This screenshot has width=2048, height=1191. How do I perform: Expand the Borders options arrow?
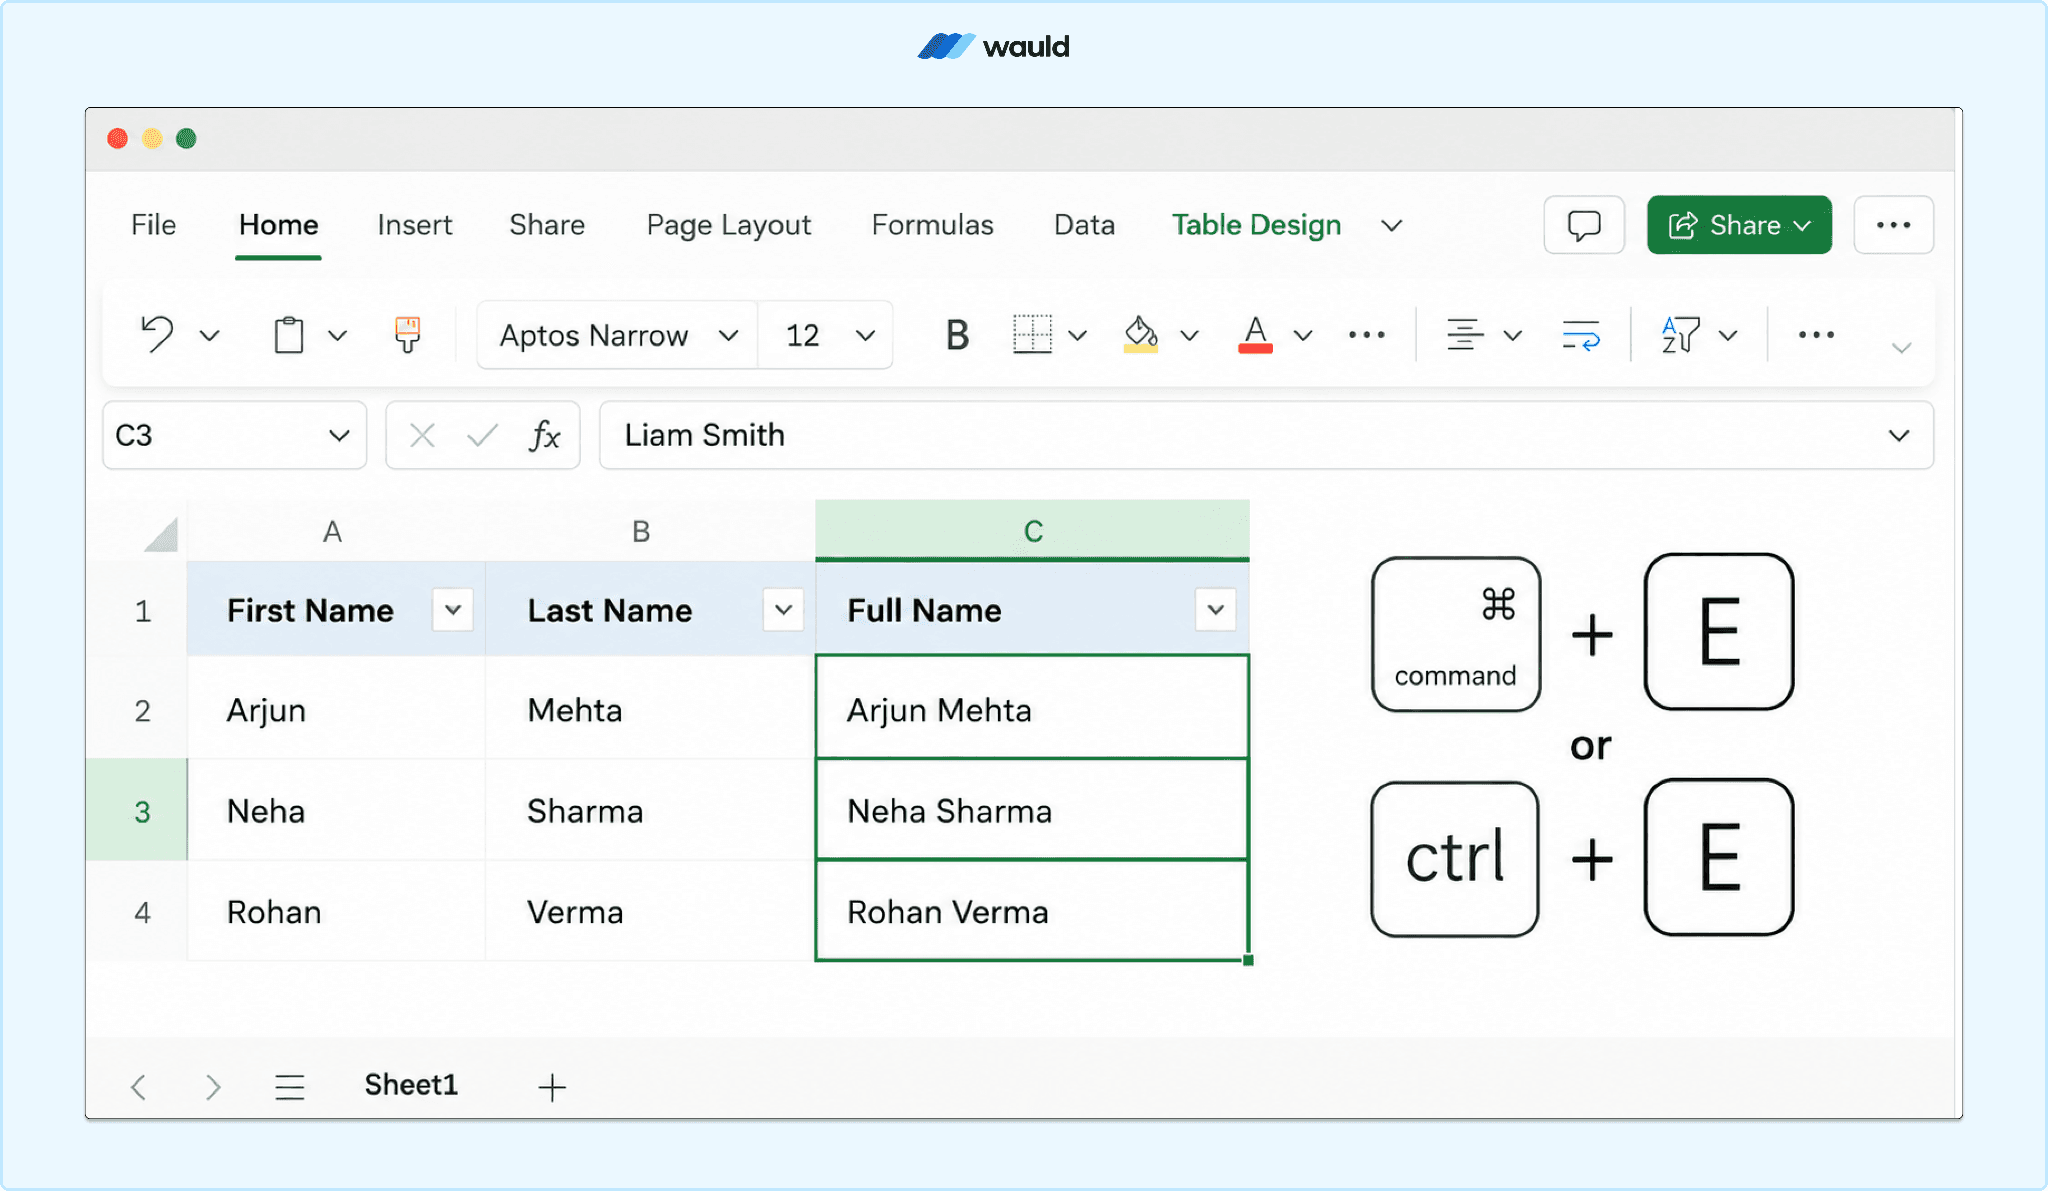[1077, 335]
